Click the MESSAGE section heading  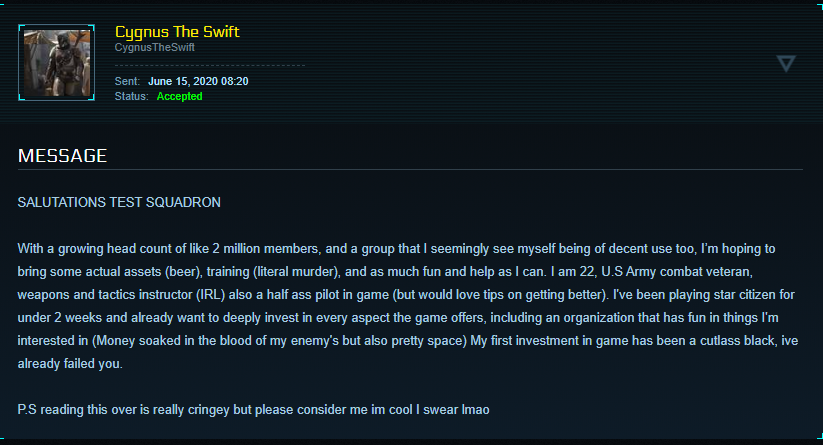click(x=62, y=156)
